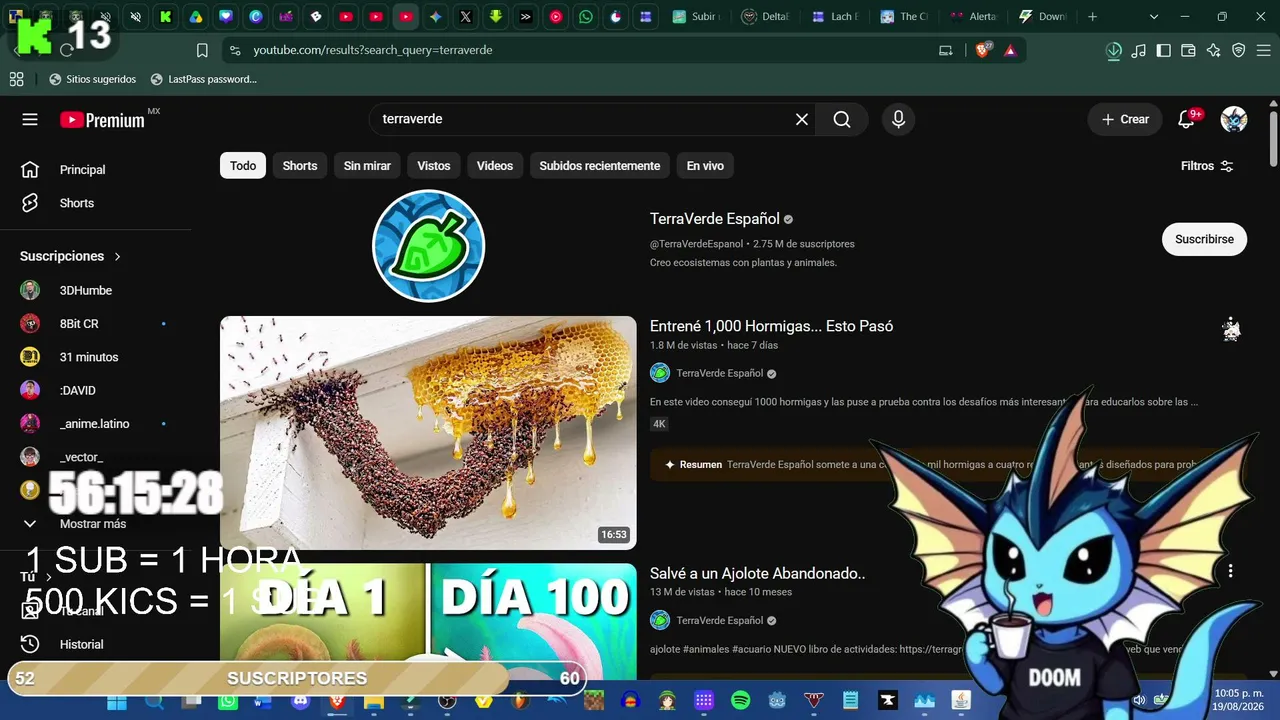Expand the tab search dropdown
This screenshot has width=1280, height=720.
[1154, 16]
